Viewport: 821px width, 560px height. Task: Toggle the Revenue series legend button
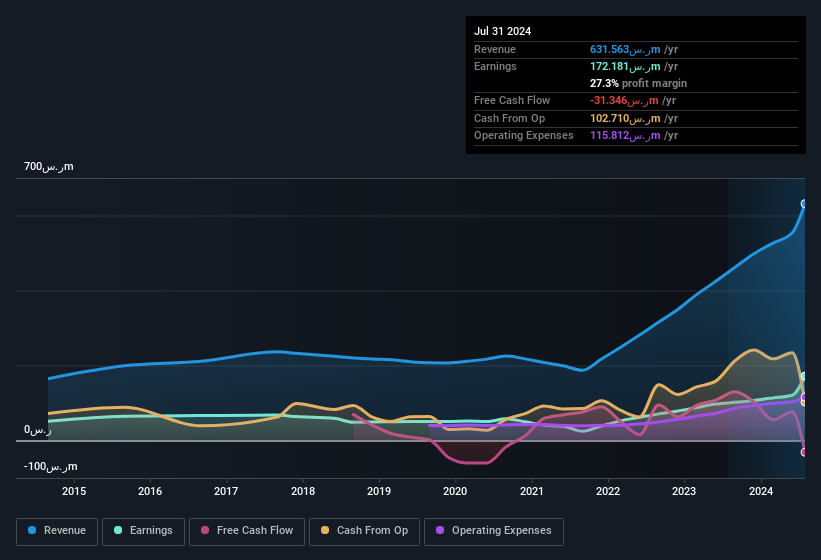(x=57, y=531)
